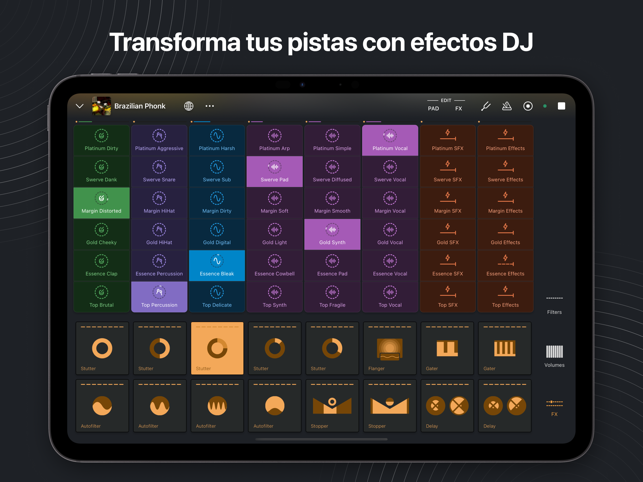643x482 pixels.
Task: Trigger the Platinum Harsh pad
Action: [217, 140]
